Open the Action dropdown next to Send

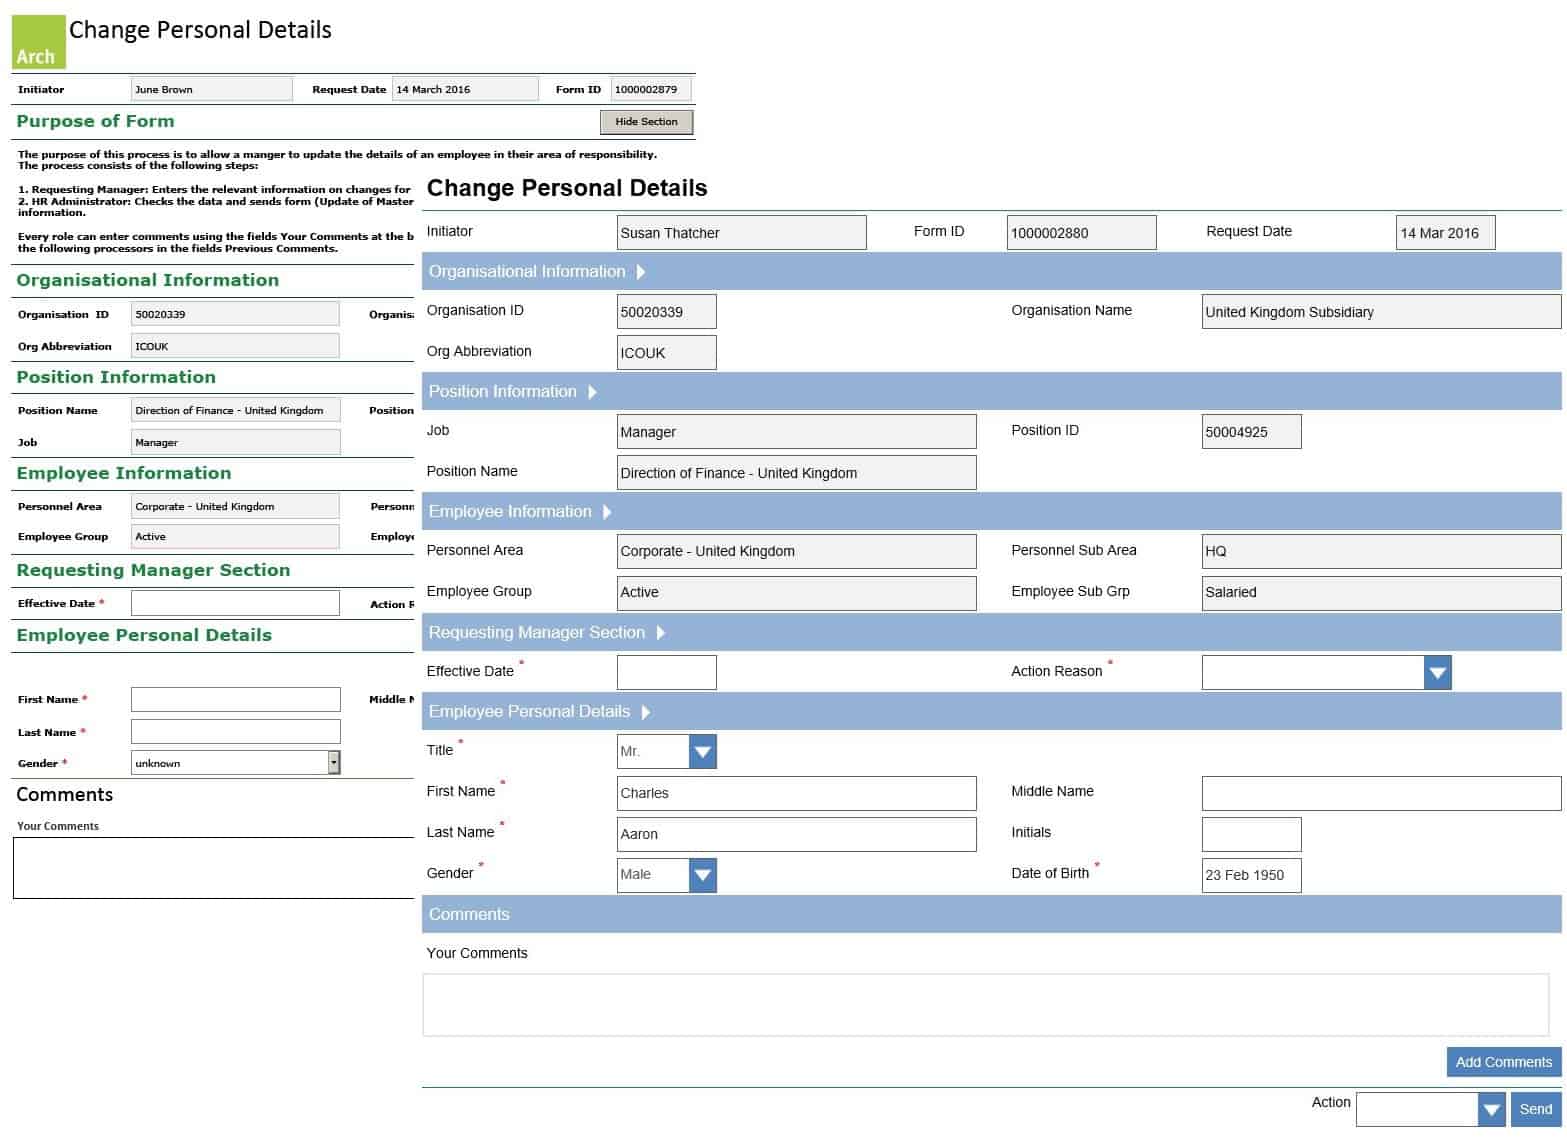(x=1492, y=1109)
